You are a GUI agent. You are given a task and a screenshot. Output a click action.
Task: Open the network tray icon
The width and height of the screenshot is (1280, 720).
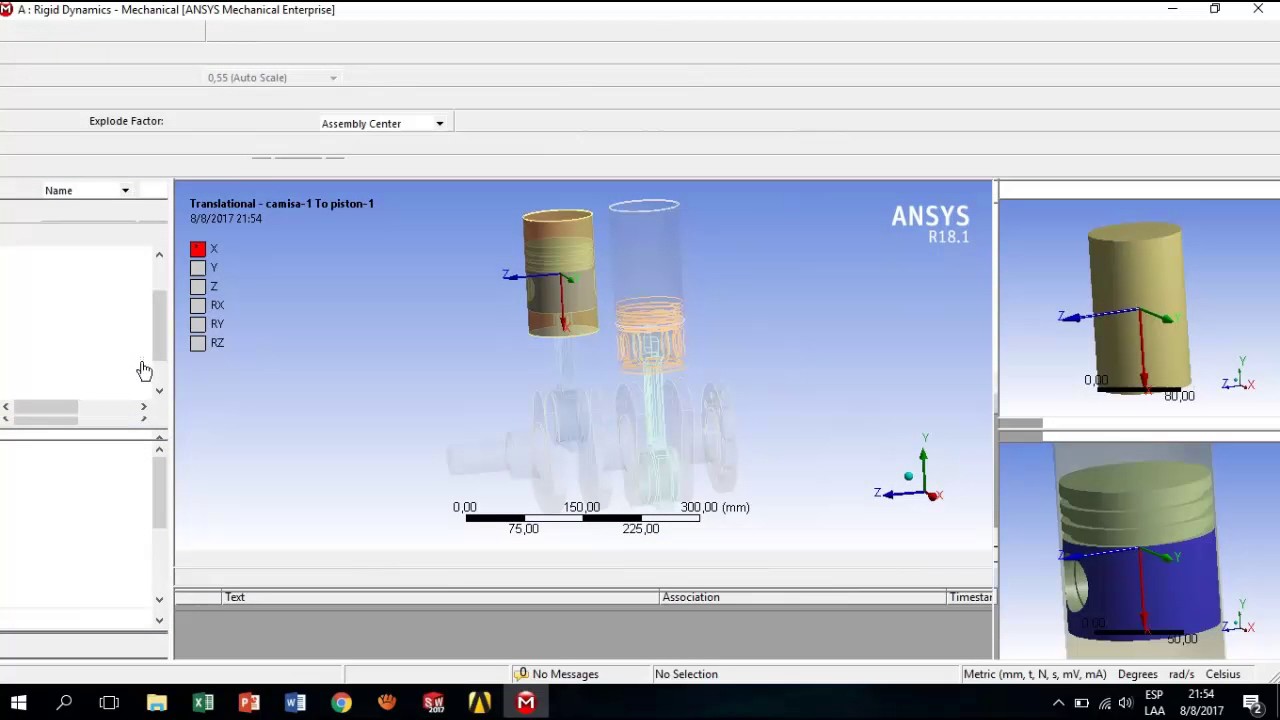click(x=1105, y=703)
